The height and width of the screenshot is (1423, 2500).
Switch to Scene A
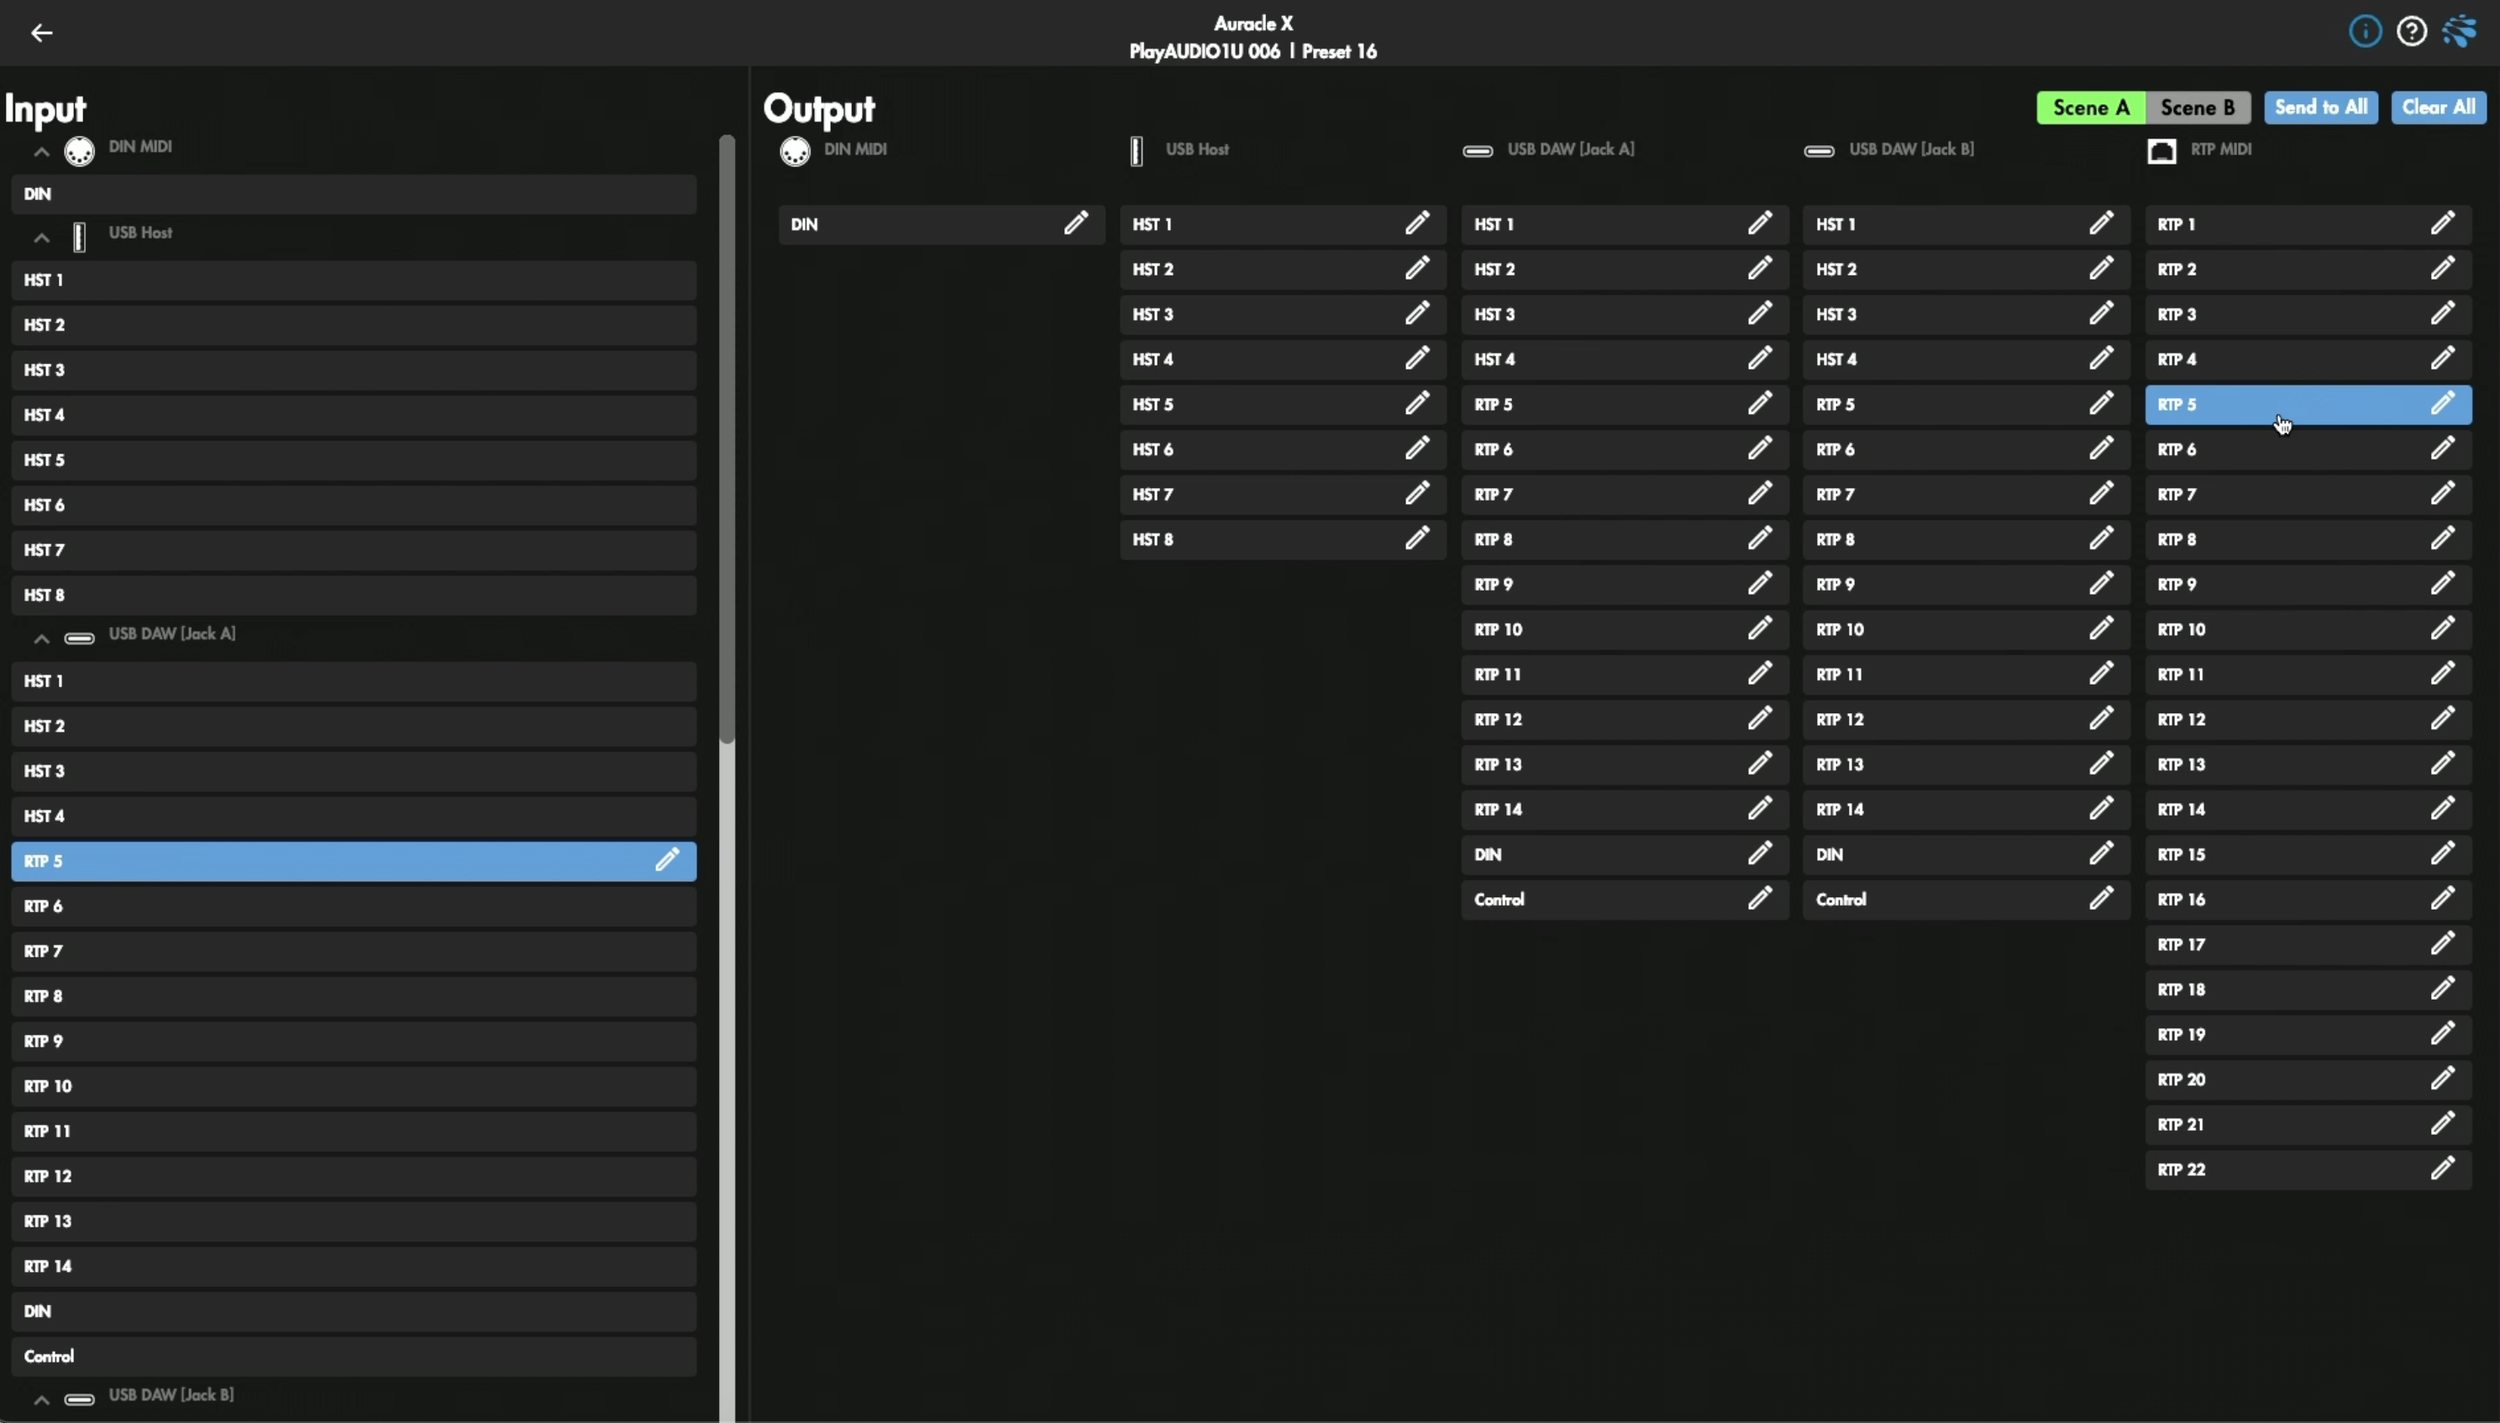point(2090,108)
